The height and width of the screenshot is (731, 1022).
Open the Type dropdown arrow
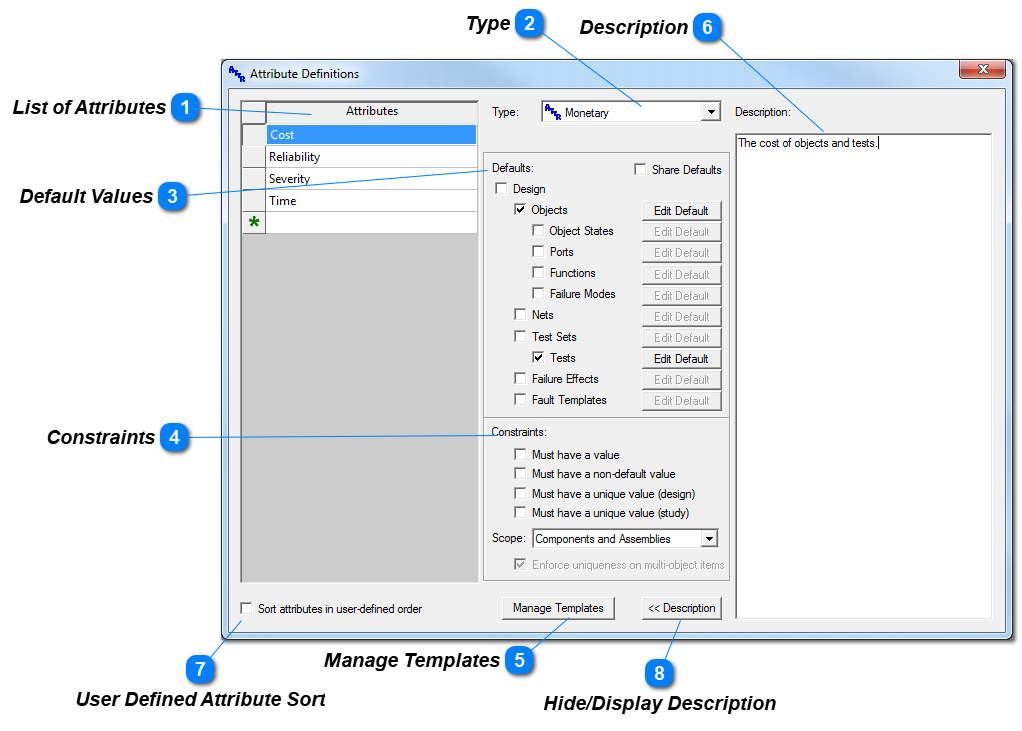[x=711, y=112]
